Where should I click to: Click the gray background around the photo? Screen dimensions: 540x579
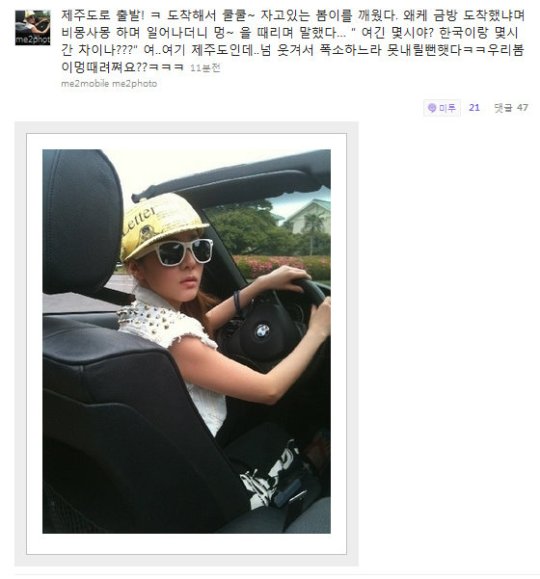coord(187,561)
